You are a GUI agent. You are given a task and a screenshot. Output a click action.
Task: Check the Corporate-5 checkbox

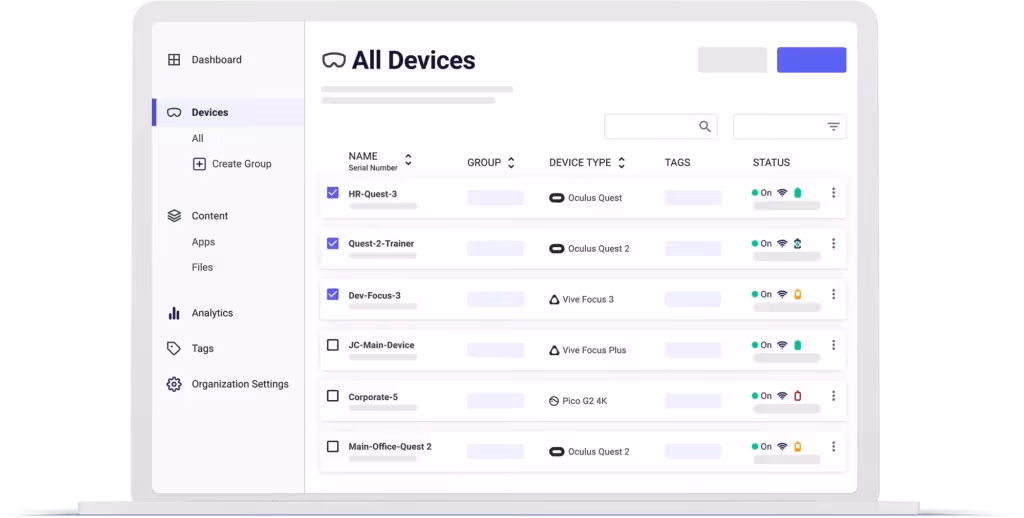point(333,396)
